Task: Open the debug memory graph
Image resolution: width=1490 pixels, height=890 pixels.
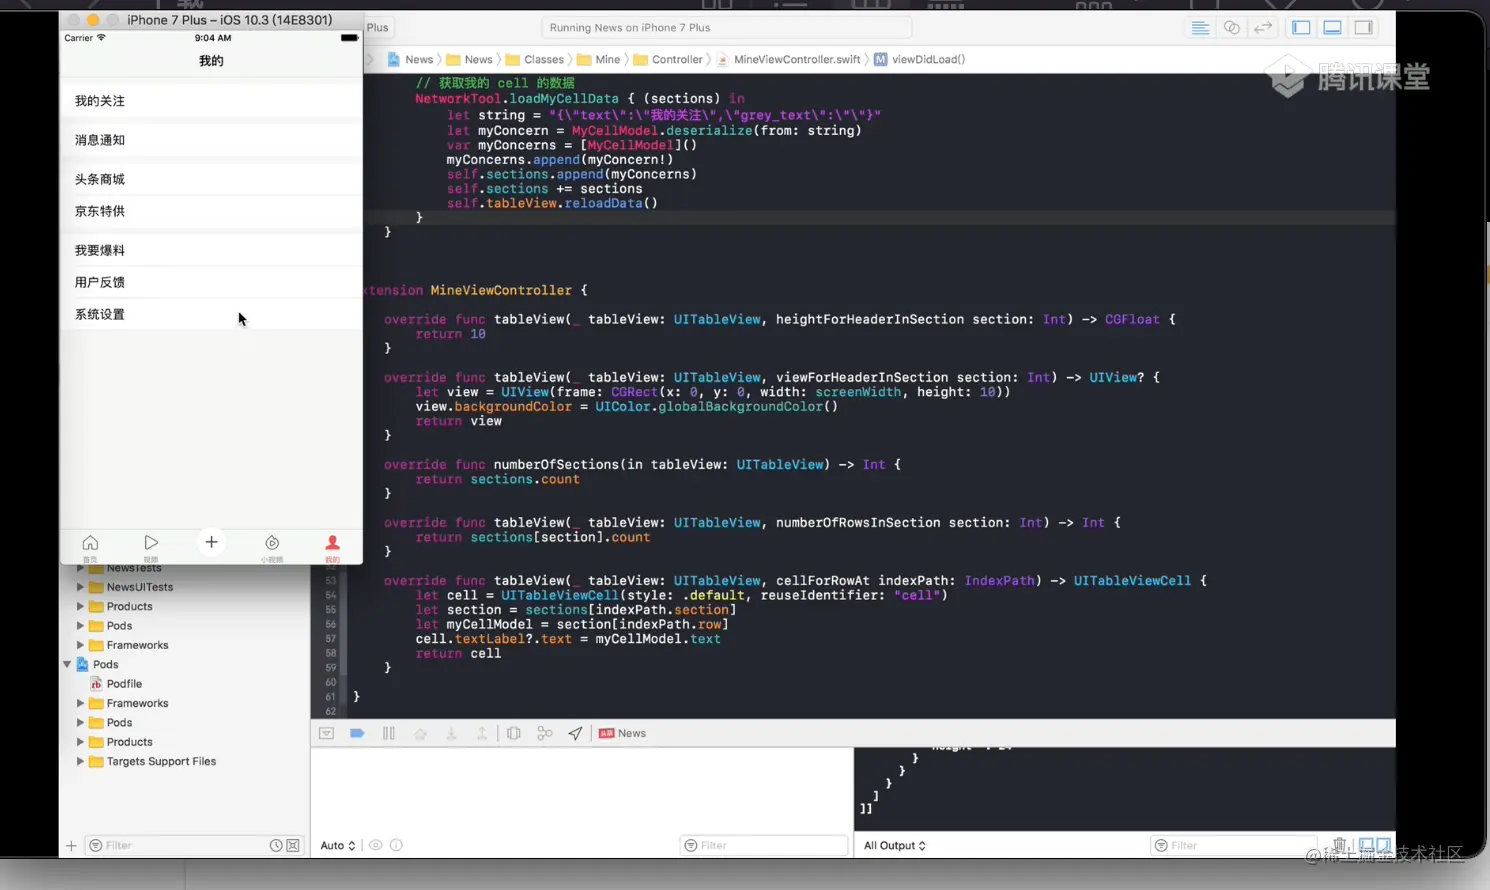Action: (x=545, y=733)
